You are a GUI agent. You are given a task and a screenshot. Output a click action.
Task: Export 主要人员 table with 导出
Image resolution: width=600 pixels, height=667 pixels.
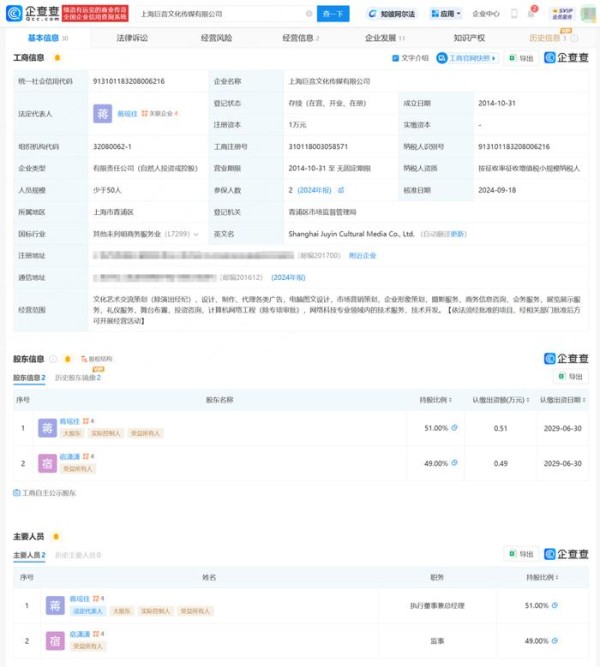click(x=521, y=554)
